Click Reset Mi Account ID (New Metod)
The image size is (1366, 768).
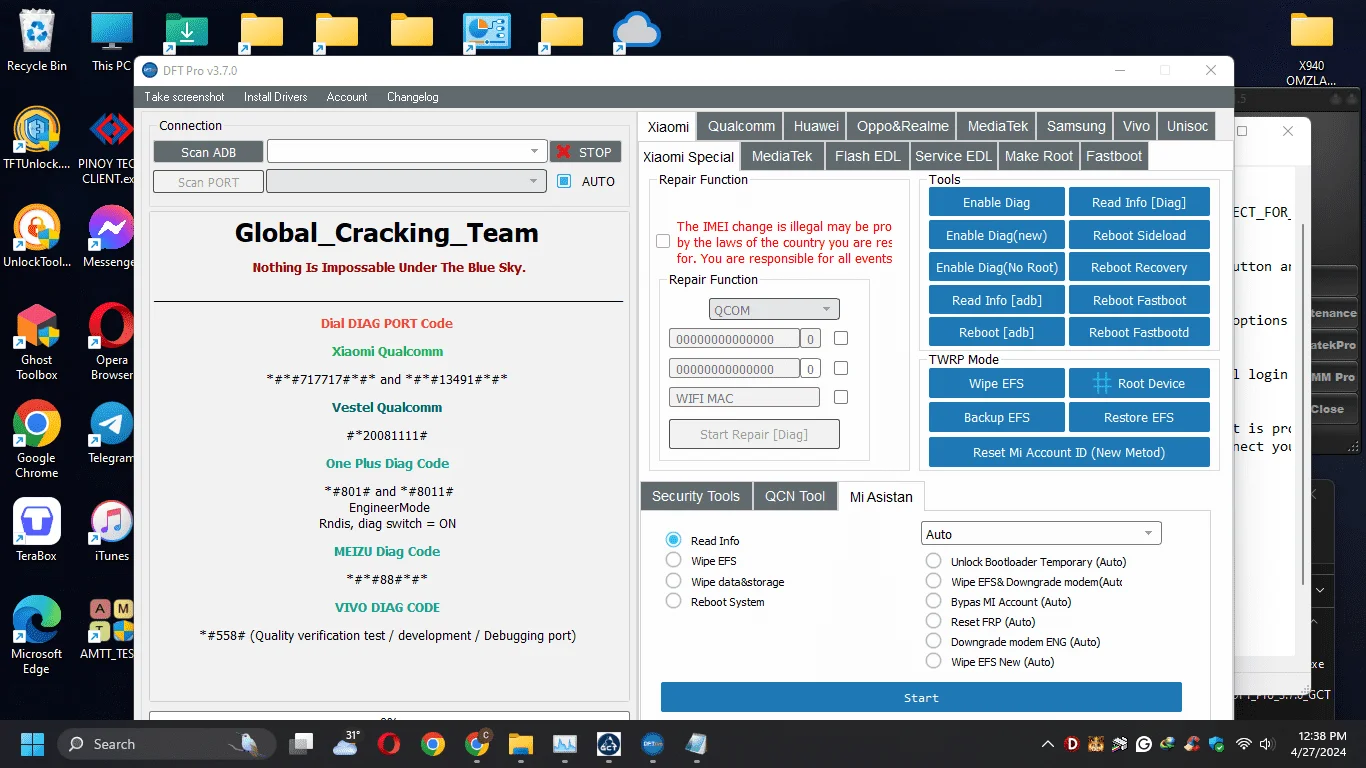click(1069, 452)
